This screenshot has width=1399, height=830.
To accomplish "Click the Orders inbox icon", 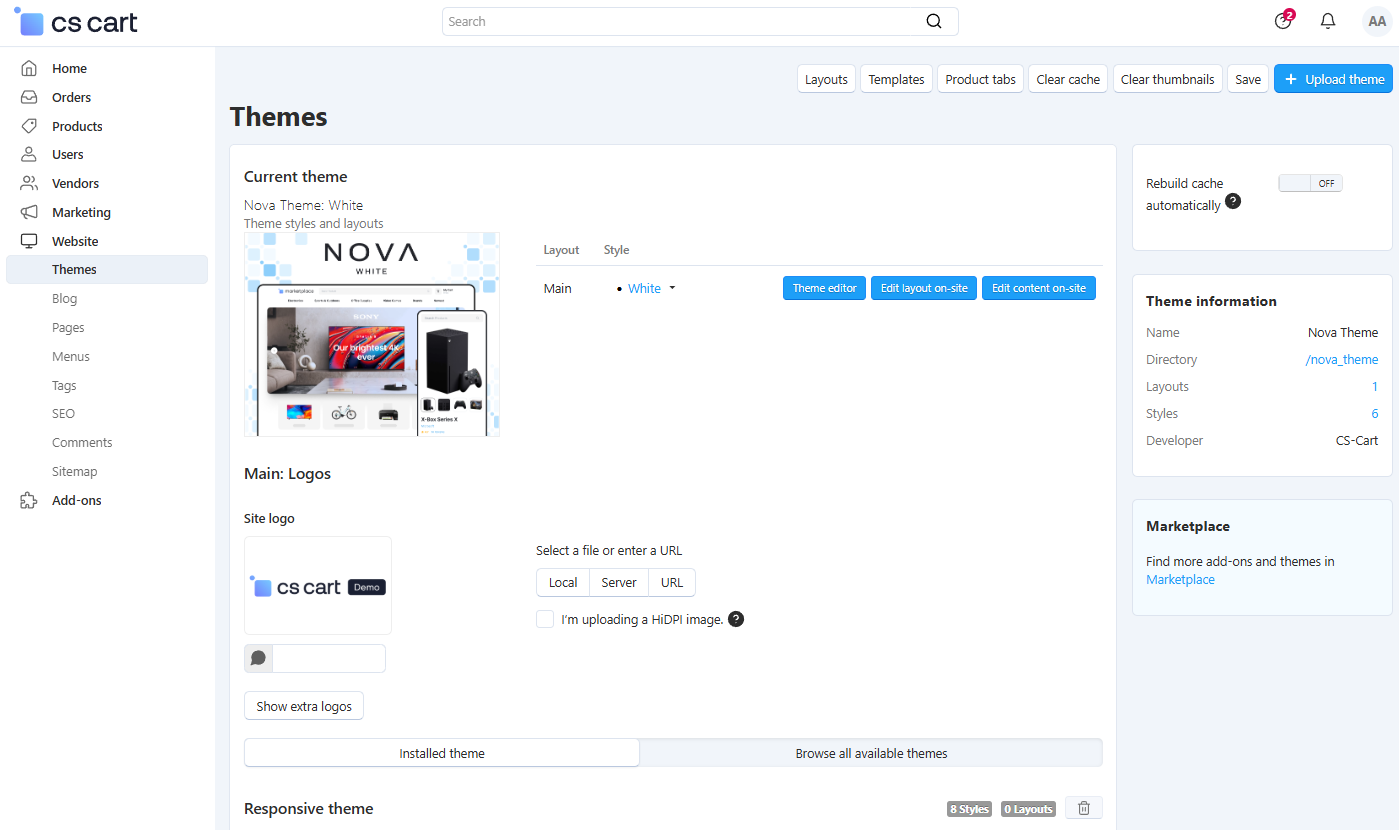I will coord(29,98).
